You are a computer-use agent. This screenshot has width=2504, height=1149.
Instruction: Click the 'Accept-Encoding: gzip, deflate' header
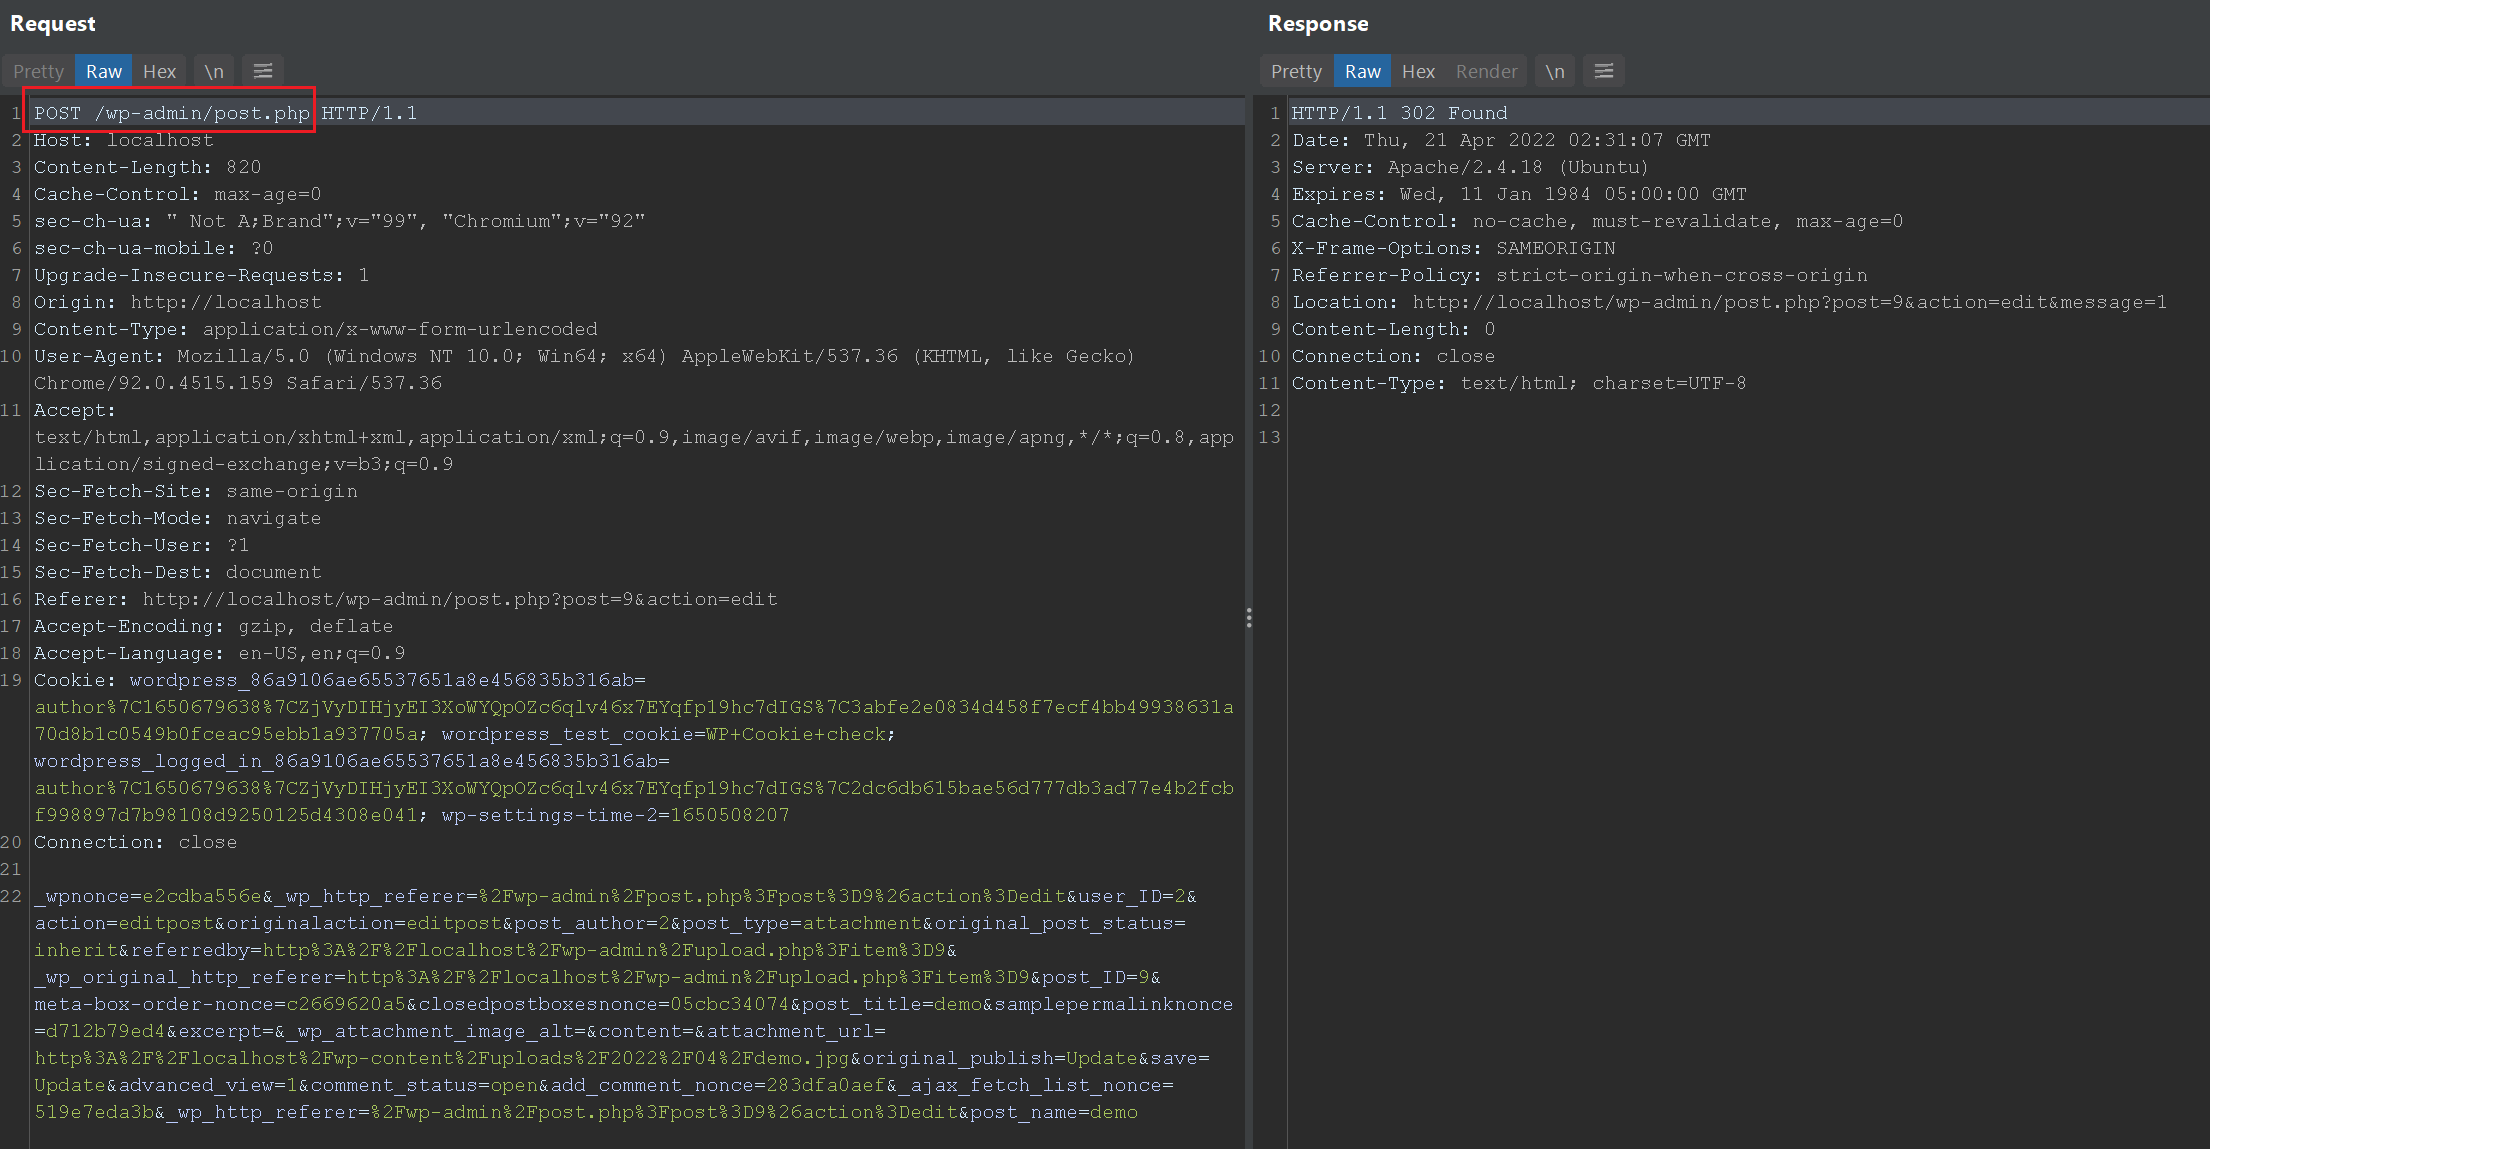tap(214, 626)
